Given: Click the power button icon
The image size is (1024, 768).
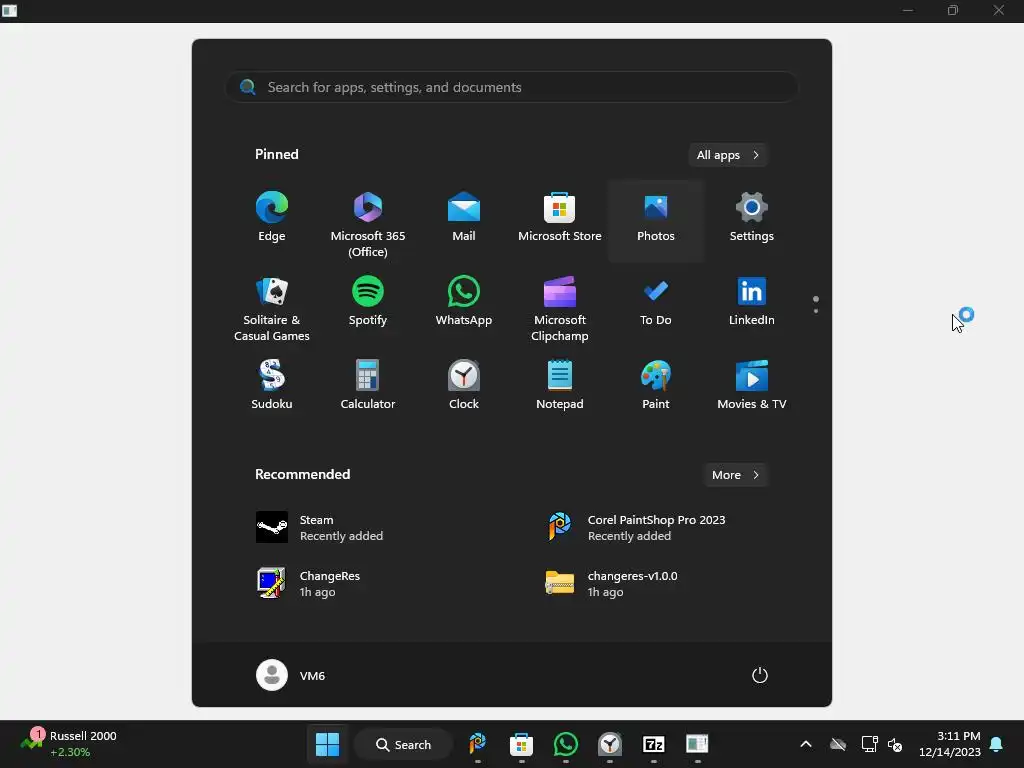Looking at the screenshot, I should coord(760,675).
